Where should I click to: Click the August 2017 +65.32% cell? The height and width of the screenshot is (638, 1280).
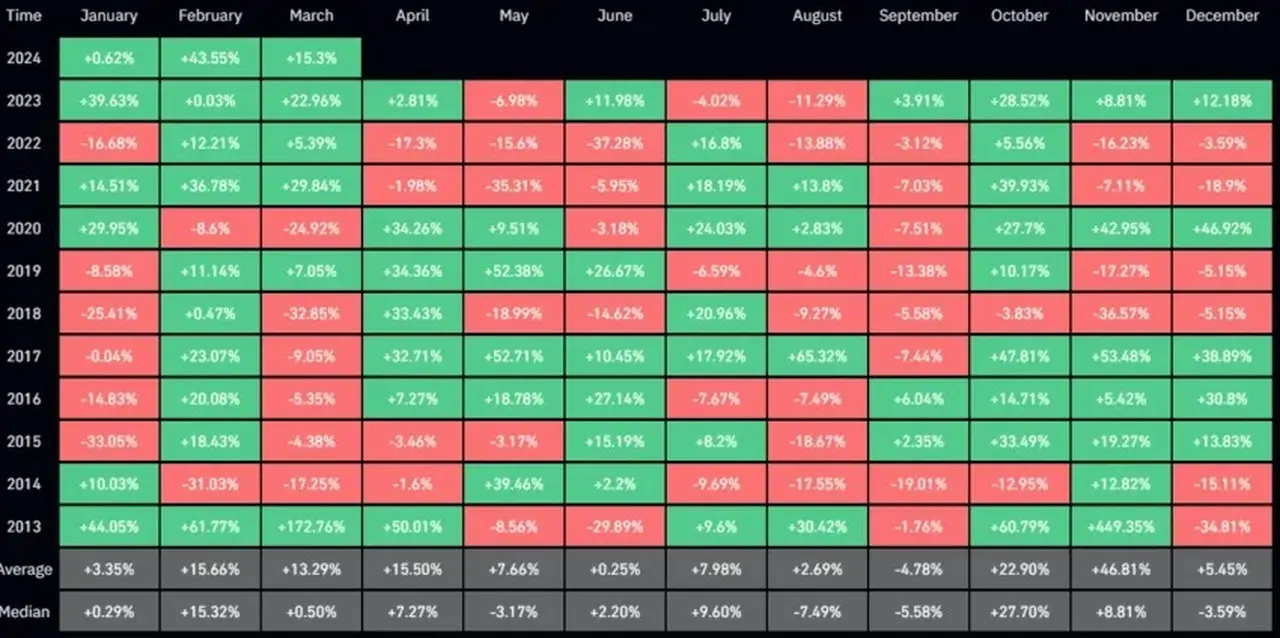[817, 356]
